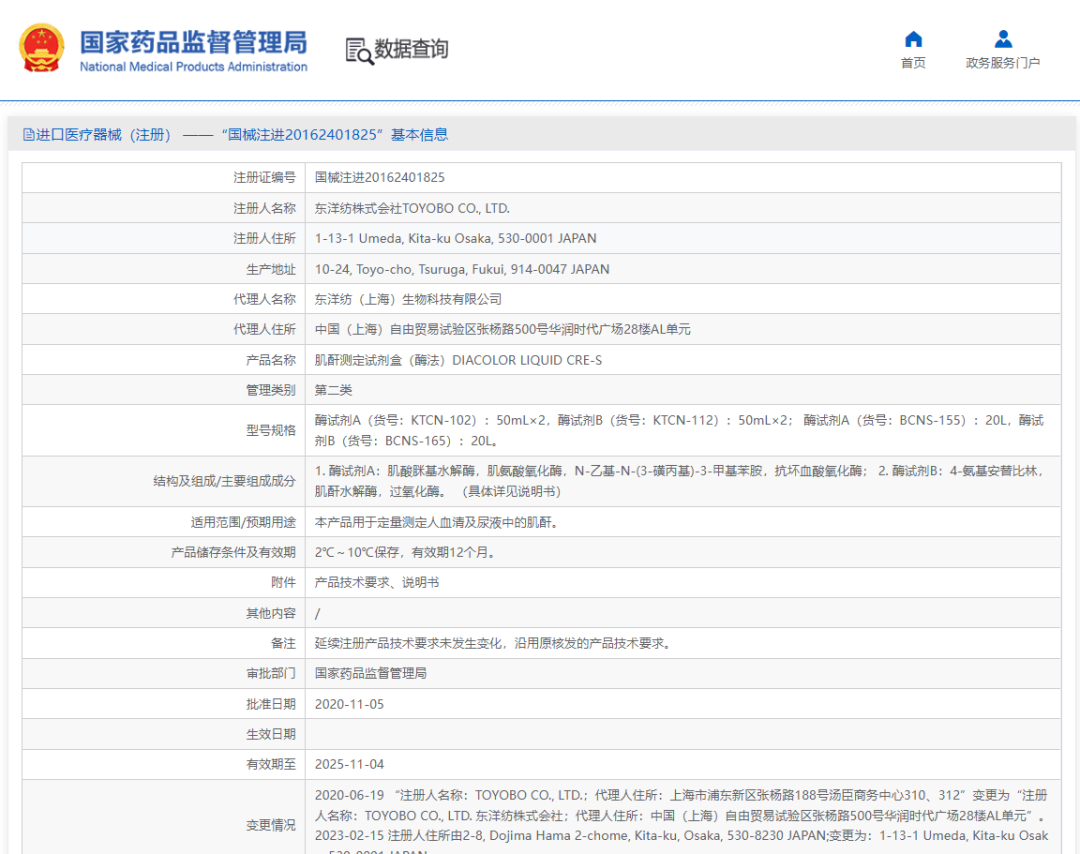Click the expiry date 2025-11-04
Image resolution: width=1080 pixels, height=854 pixels.
349,765
